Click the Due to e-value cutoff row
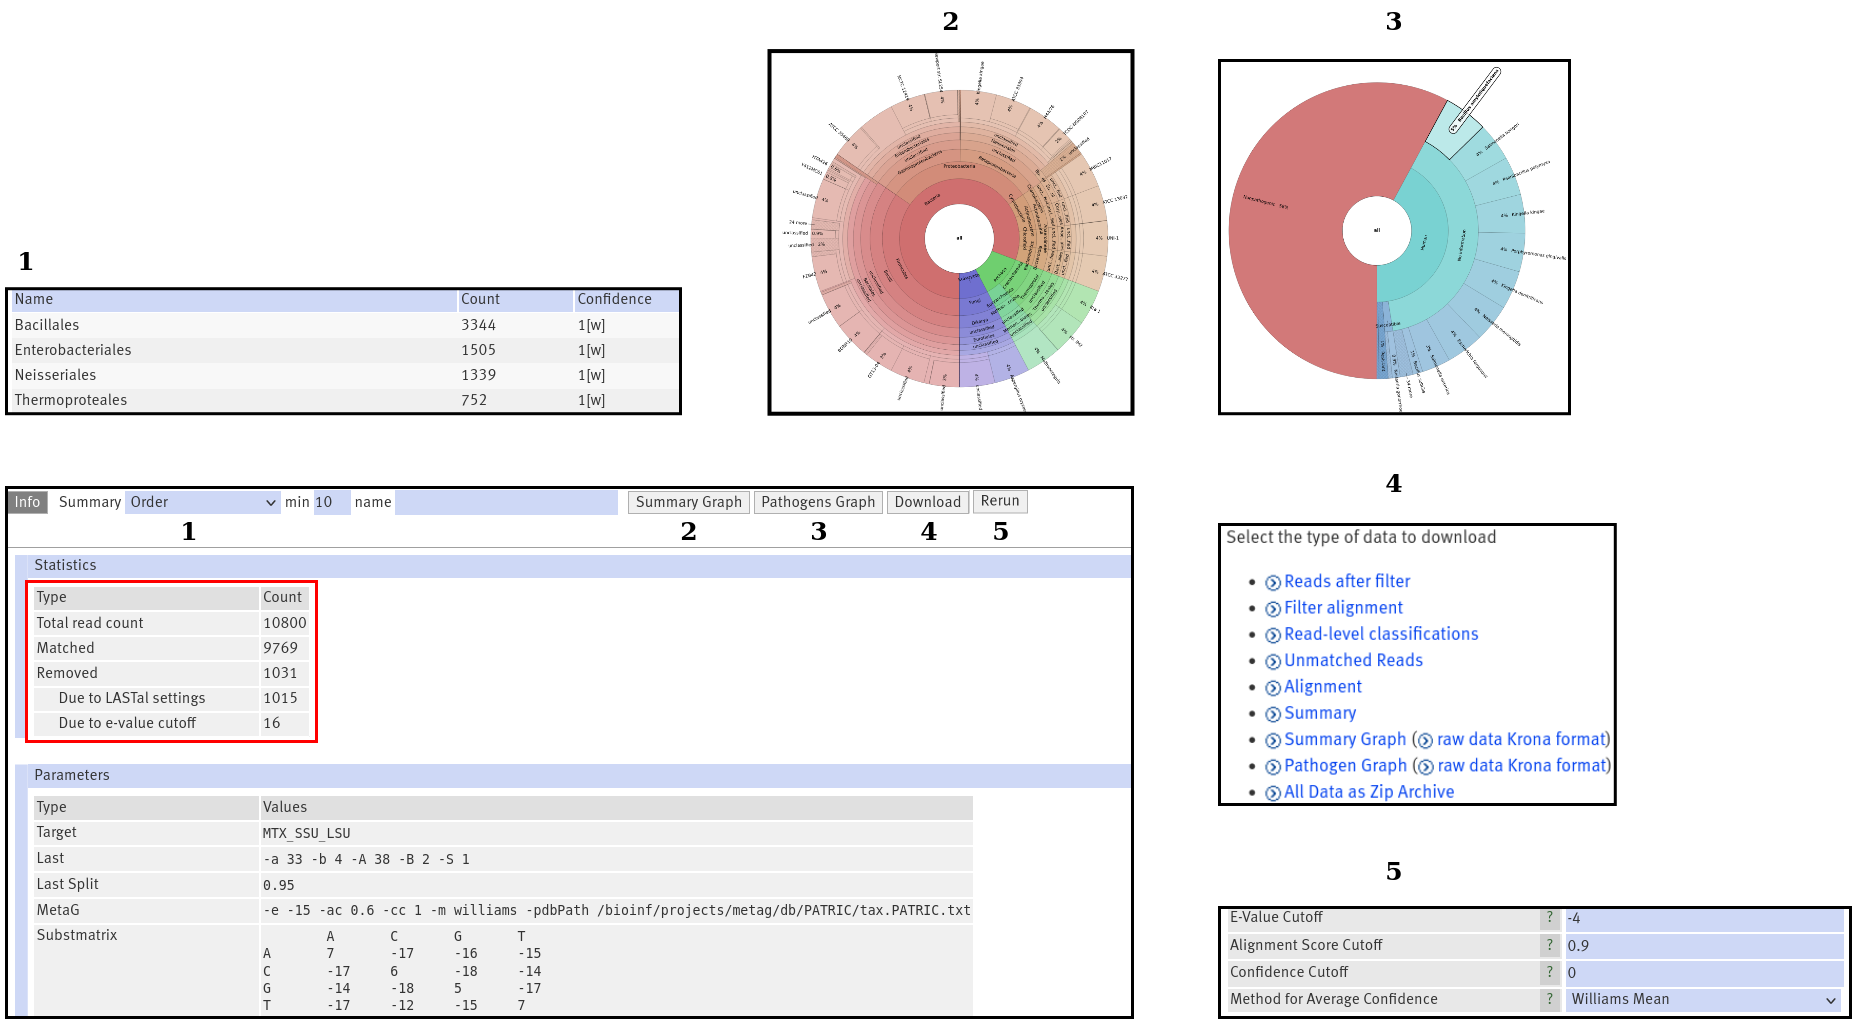Screen dimensions: 1857x1024 coord(171,723)
